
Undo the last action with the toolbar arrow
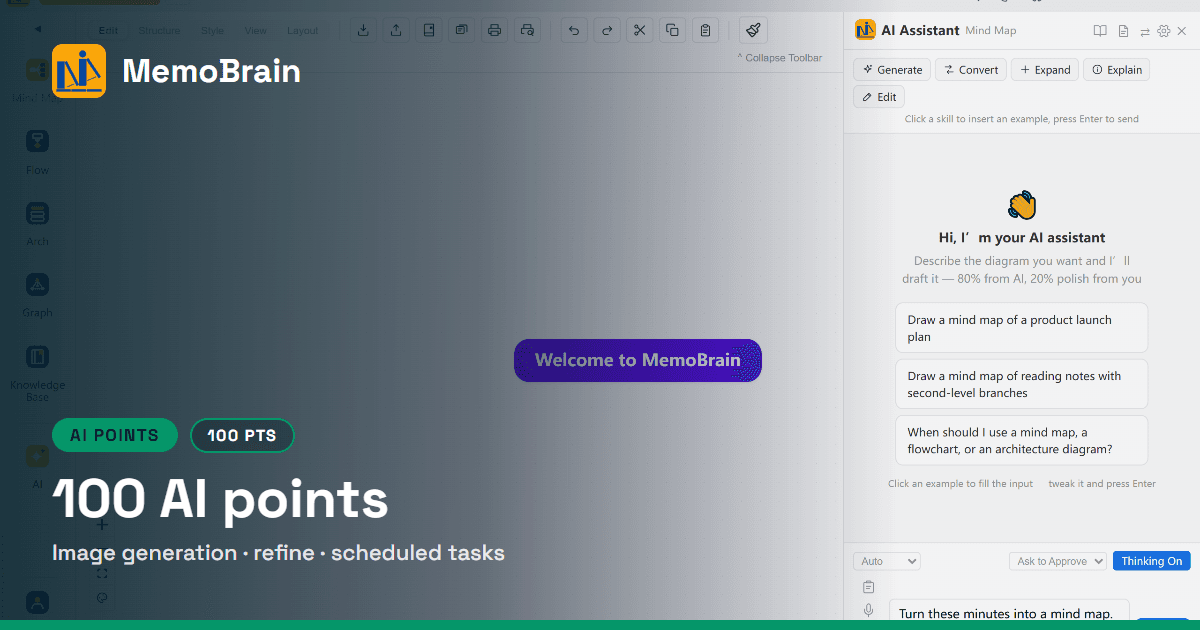click(573, 30)
